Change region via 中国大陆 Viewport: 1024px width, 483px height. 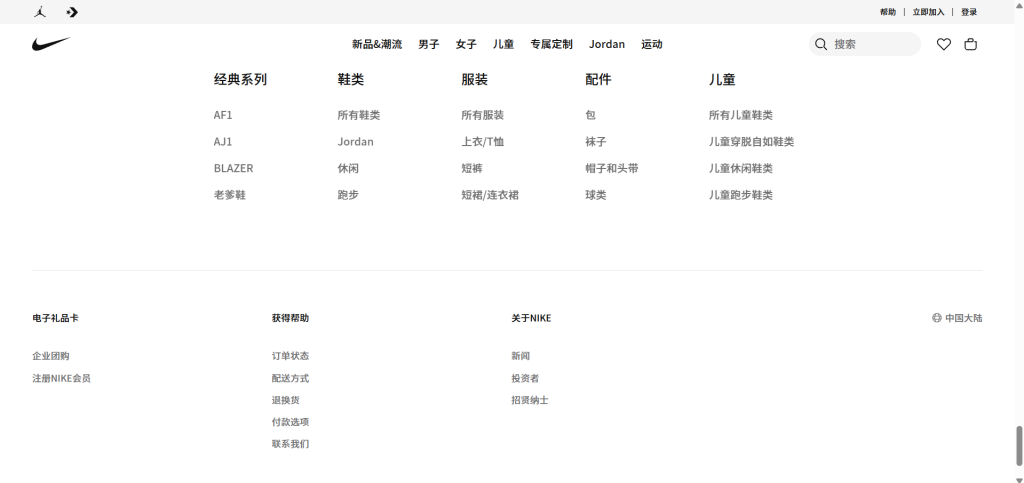pos(963,318)
